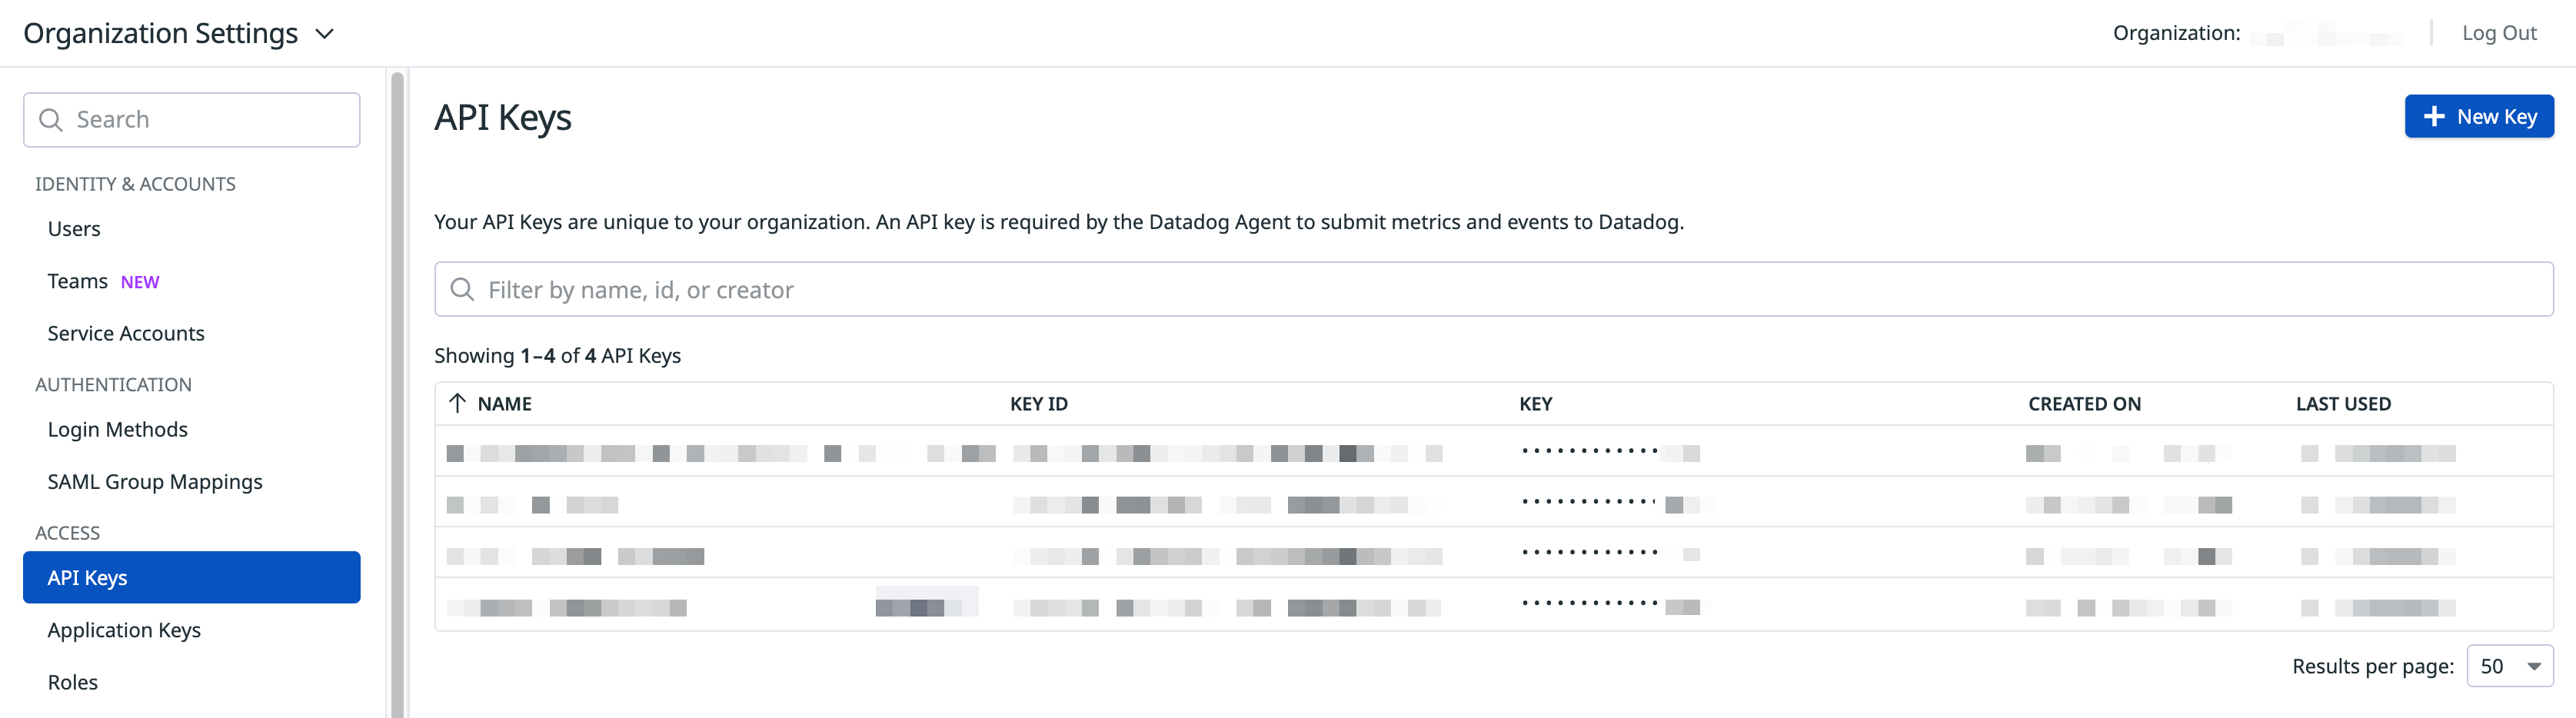The height and width of the screenshot is (718, 2576).
Task: Open the Service Accounts page
Action: pyautogui.click(x=126, y=333)
